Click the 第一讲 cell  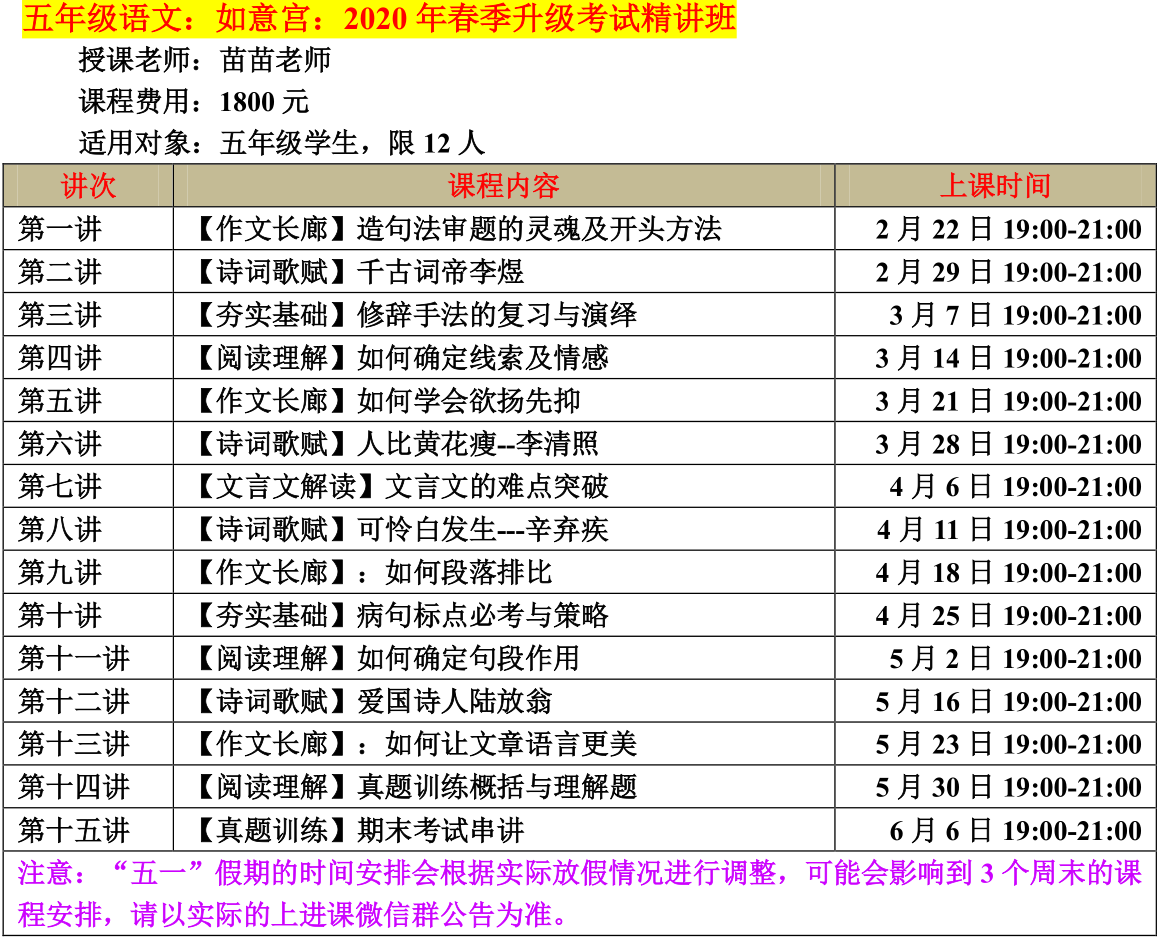point(60,230)
